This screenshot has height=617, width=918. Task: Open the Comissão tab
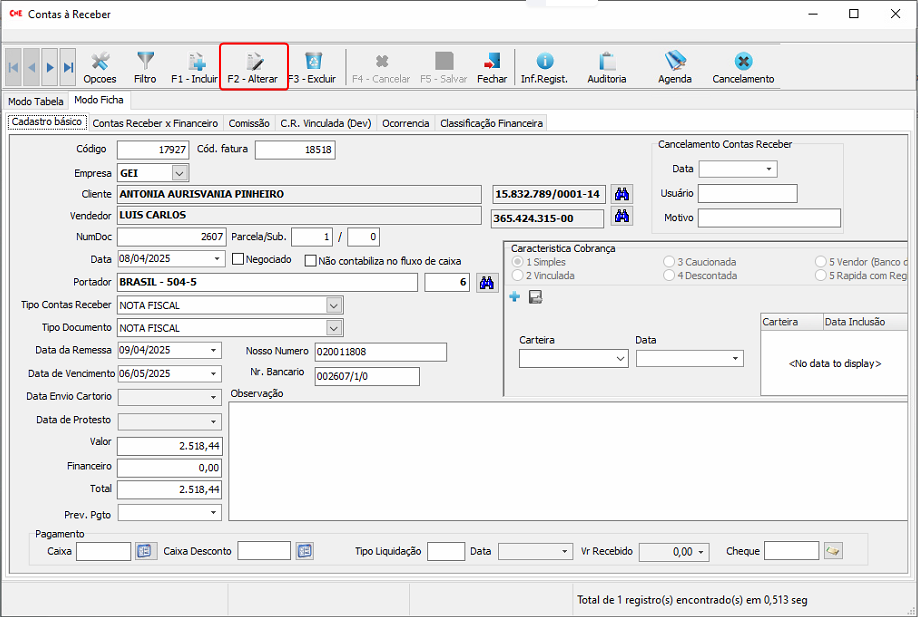(249, 123)
